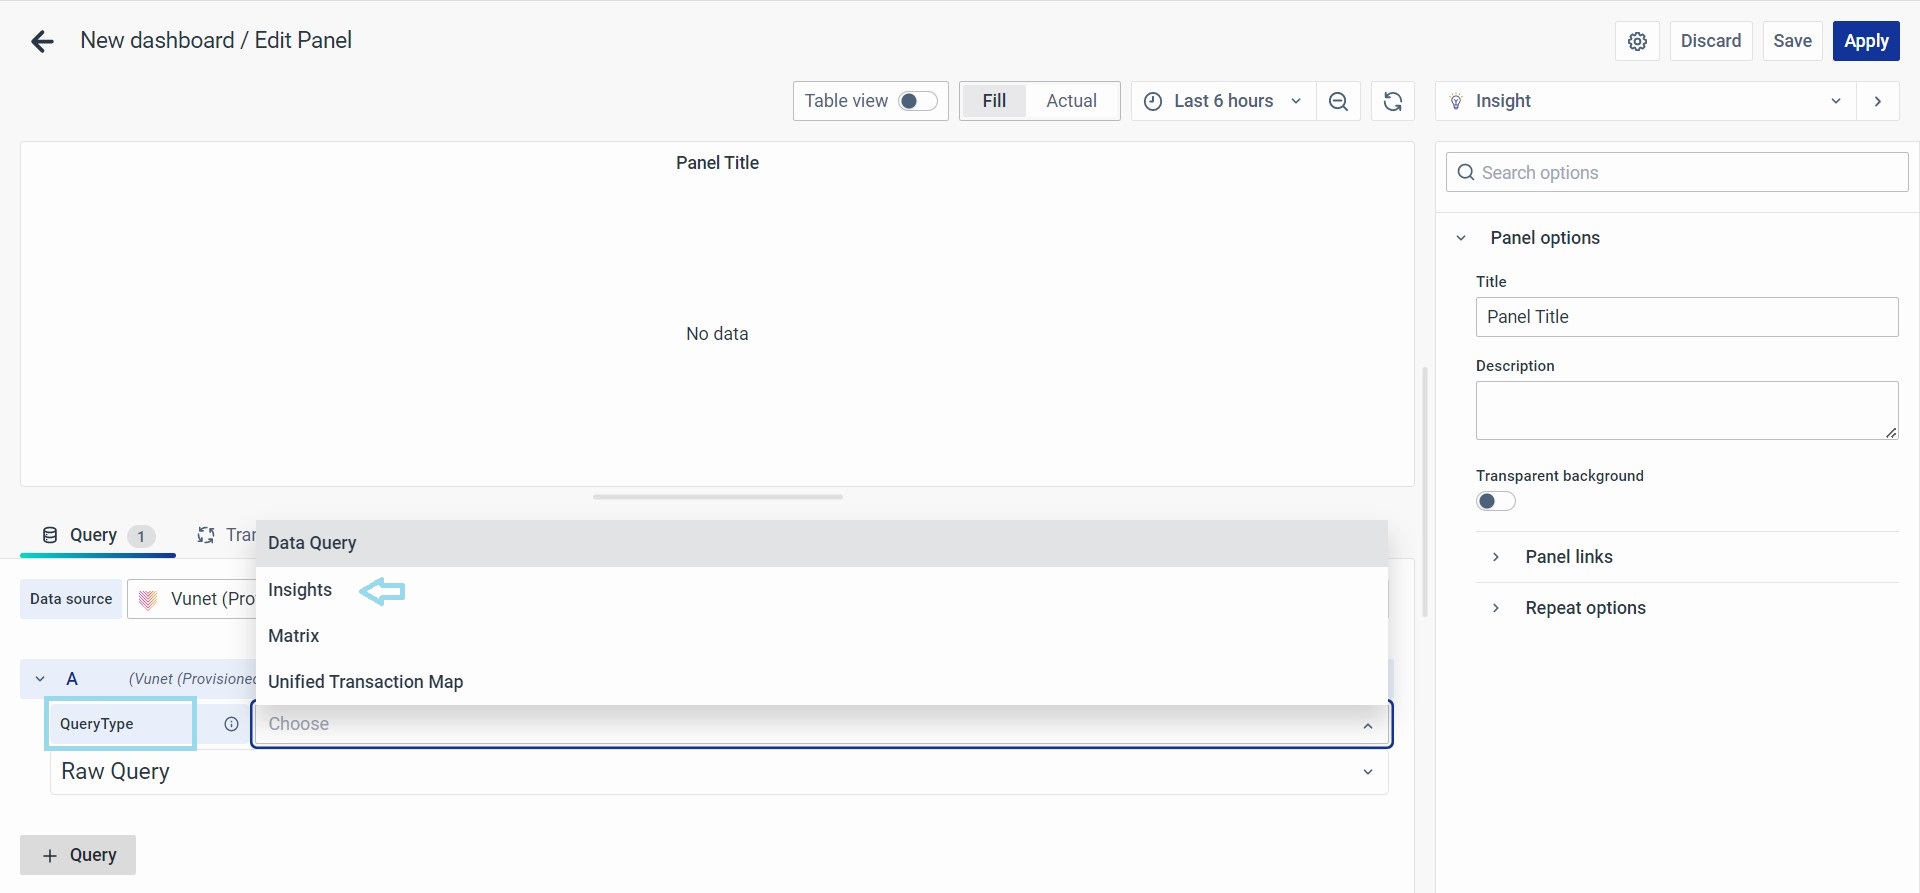The image size is (1920, 893).
Task: Open dashboard settings gear icon
Action: point(1637,41)
